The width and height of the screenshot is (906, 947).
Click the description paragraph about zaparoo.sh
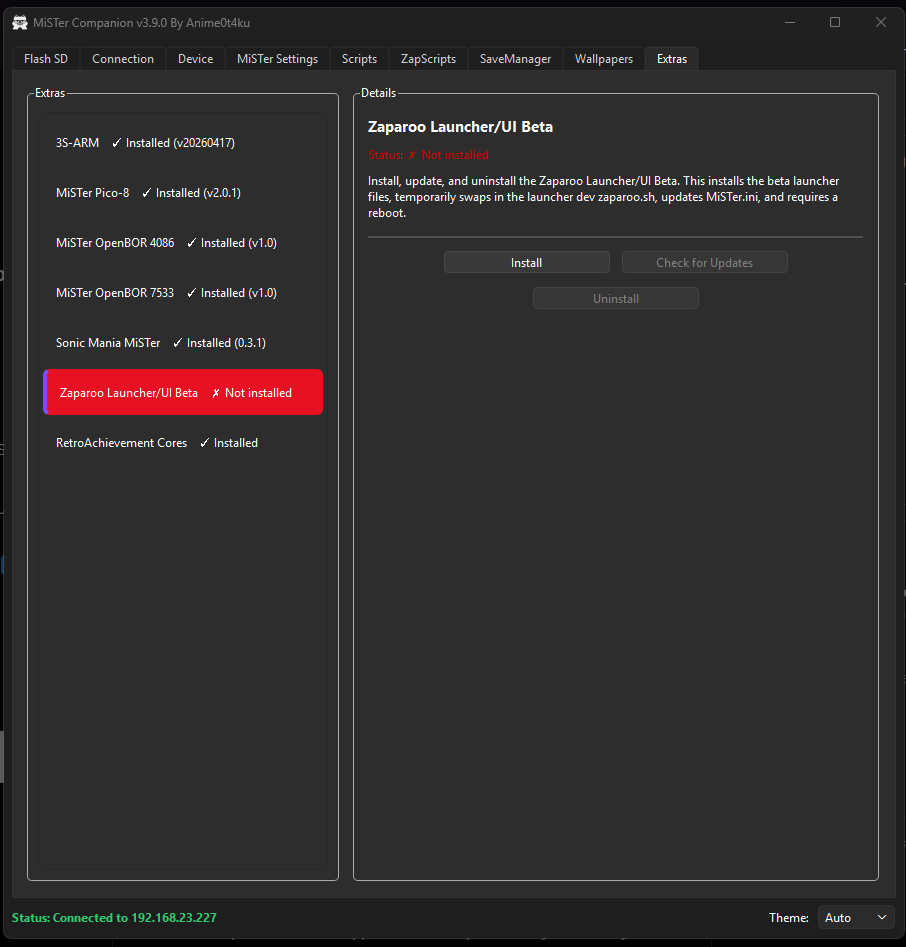pos(604,197)
